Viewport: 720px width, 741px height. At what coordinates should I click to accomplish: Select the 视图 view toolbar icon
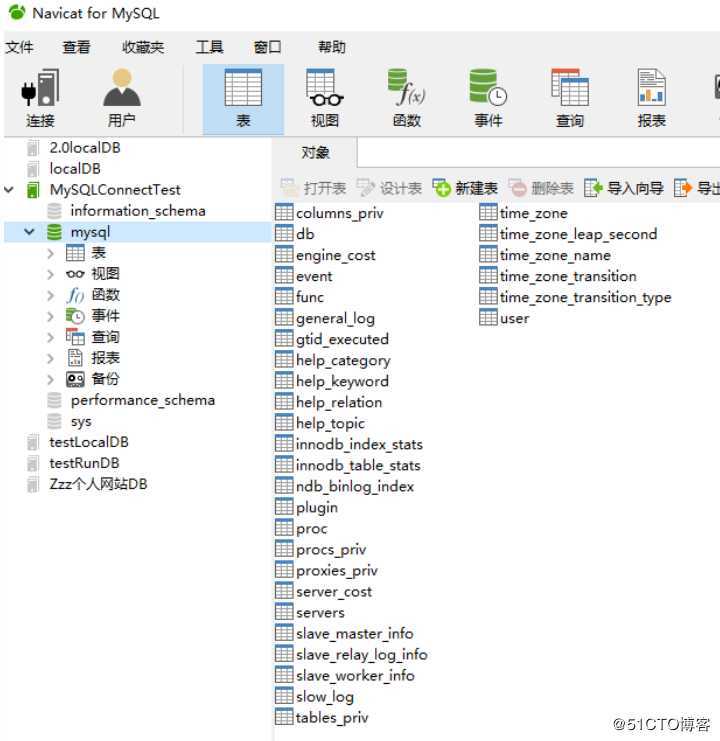click(x=325, y=99)
